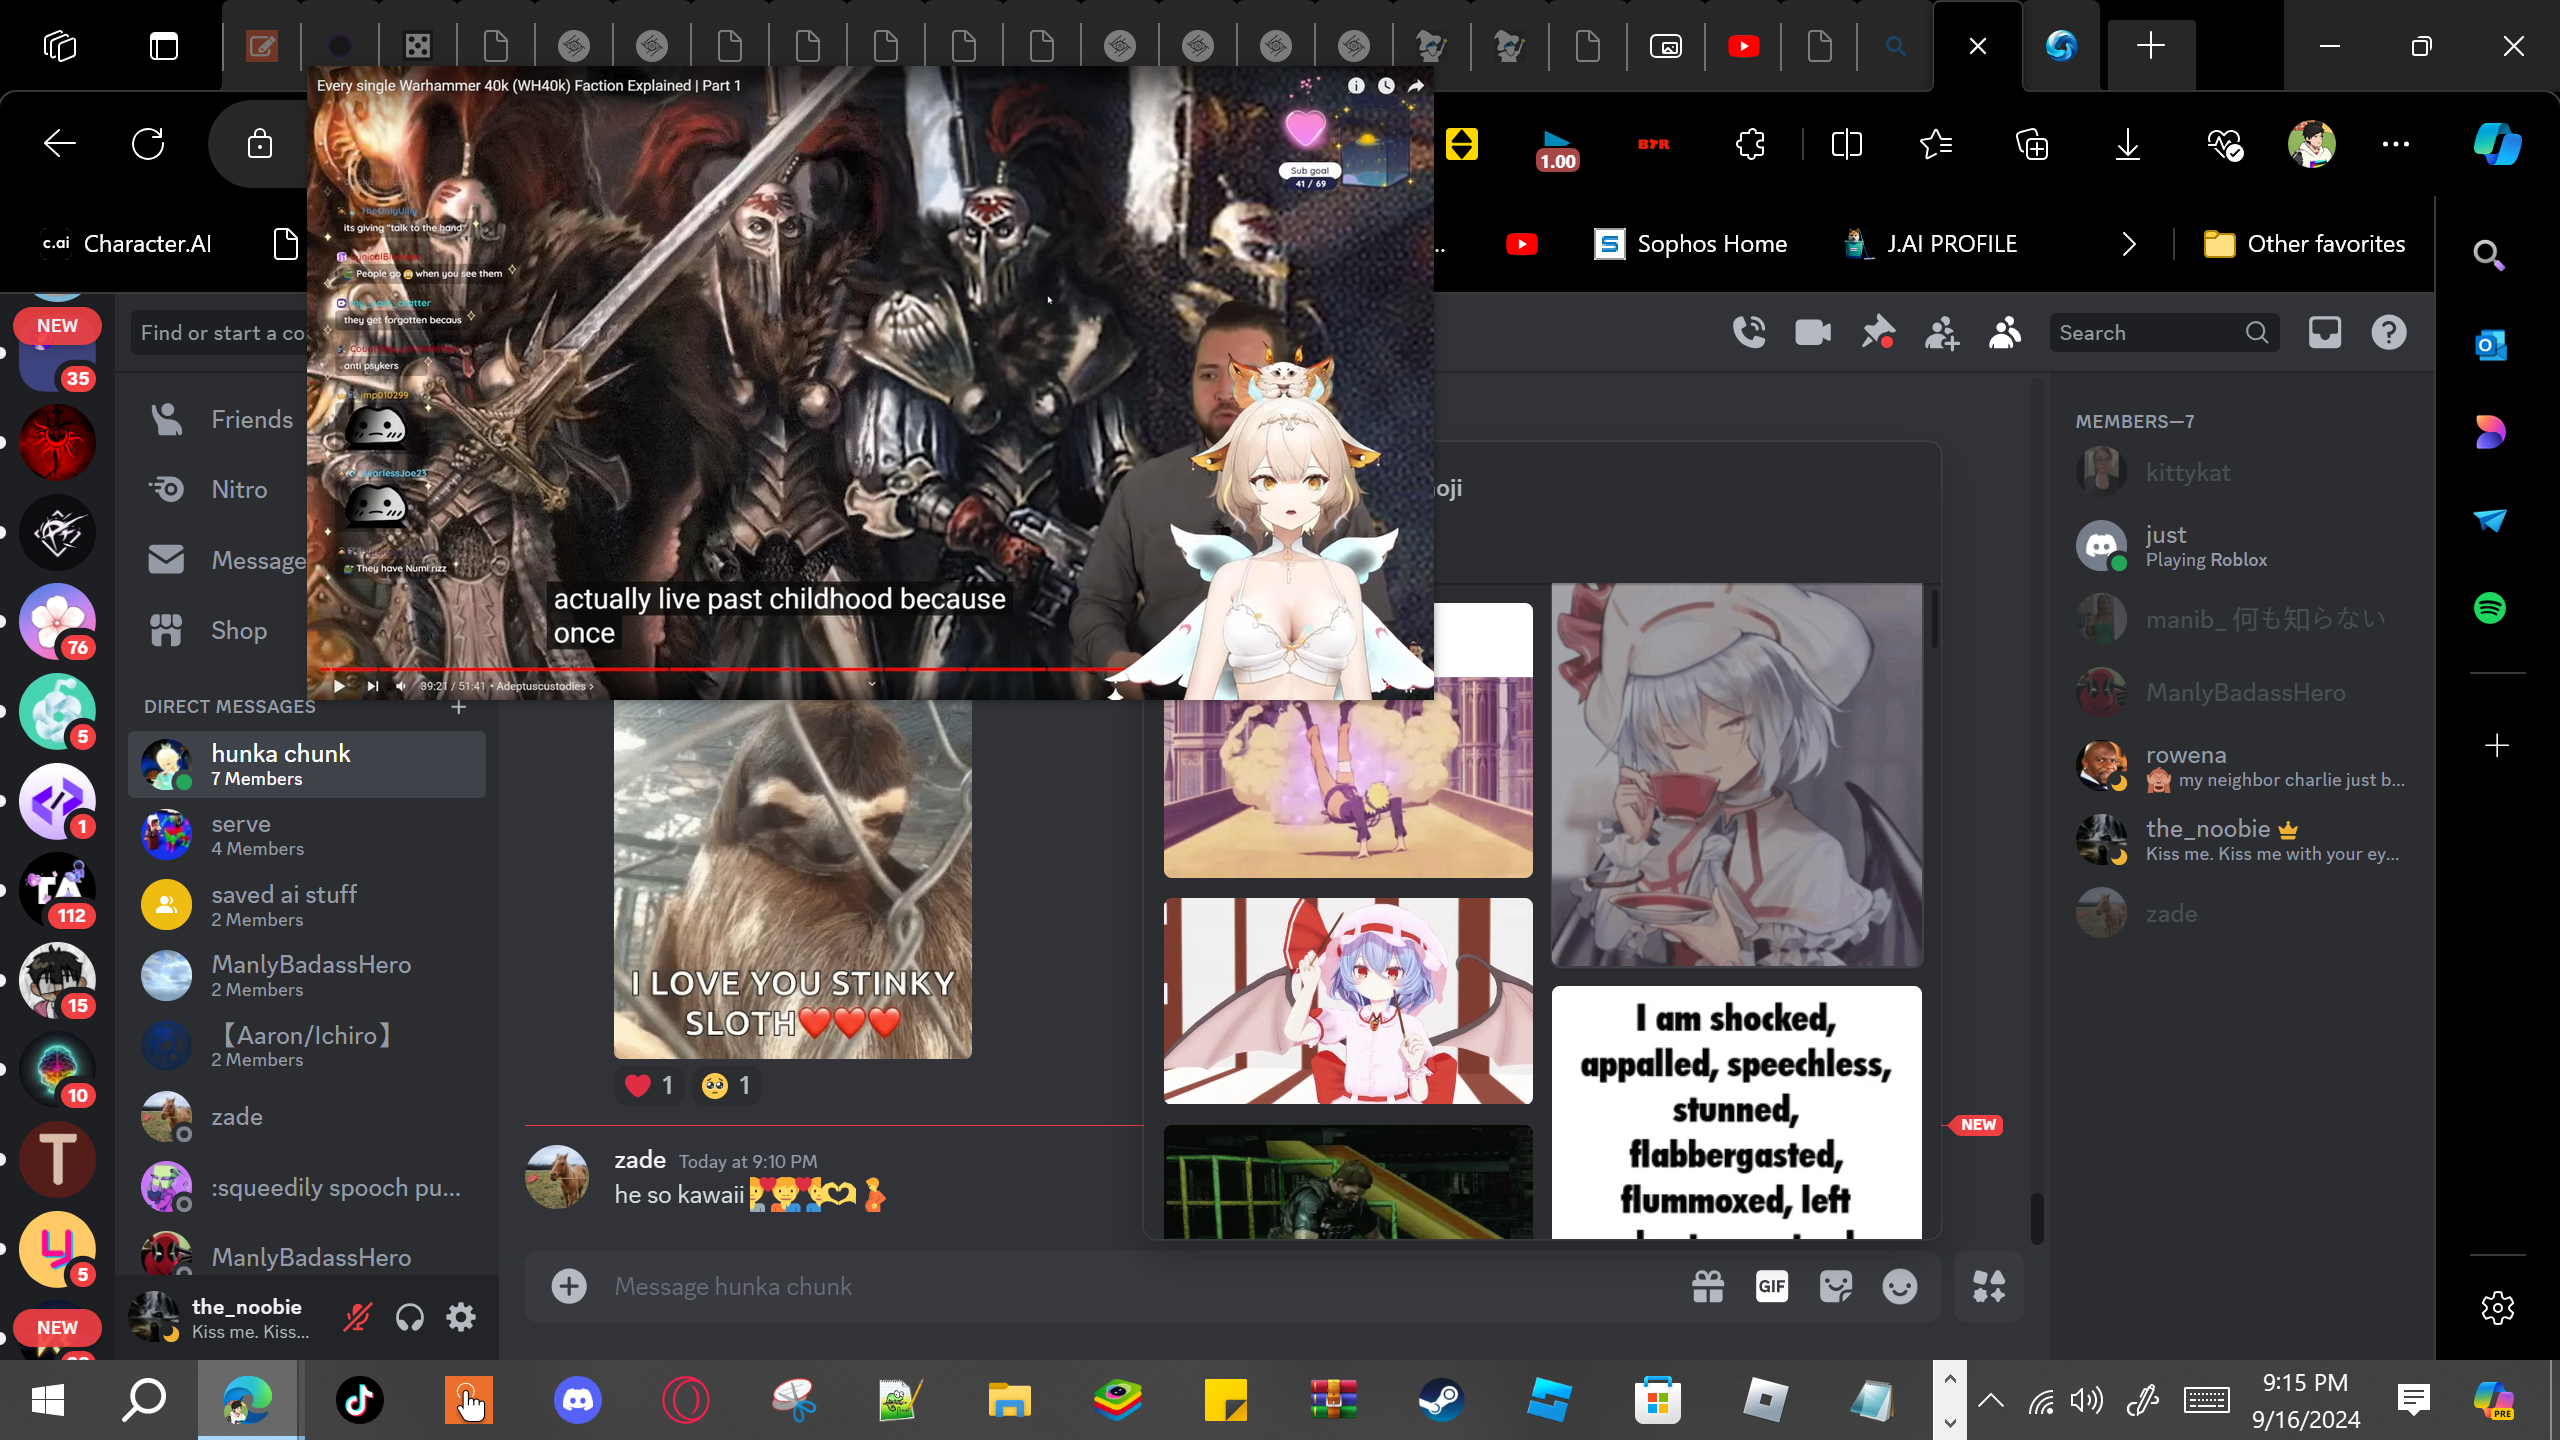Open Edge Settings and more menu
Viewport: 2560px width, 1440px height.
point(2396,144)
